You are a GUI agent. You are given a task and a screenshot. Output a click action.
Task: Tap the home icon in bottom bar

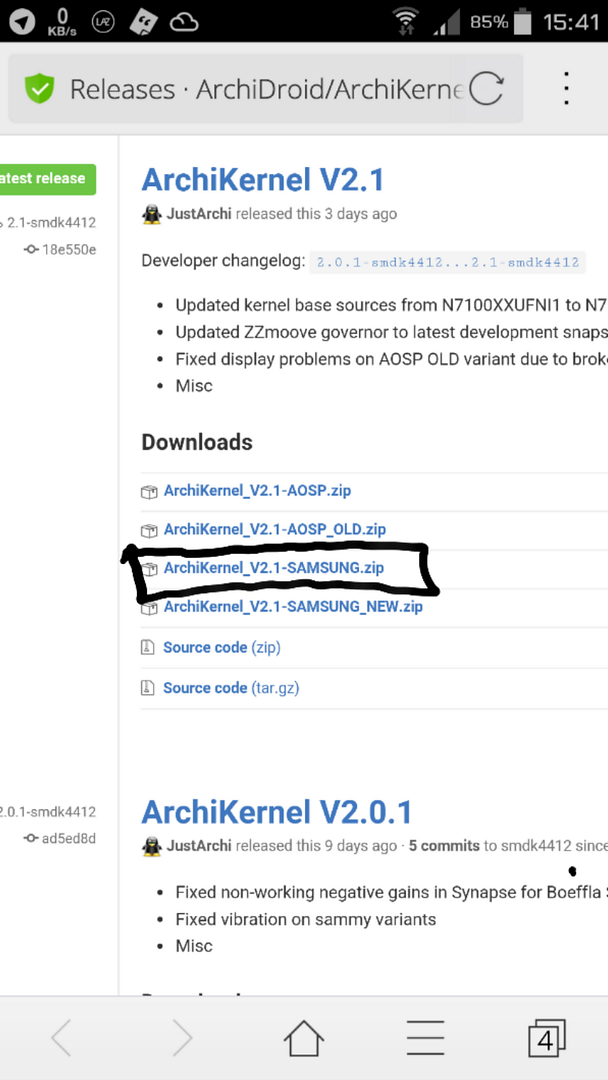304,1038
